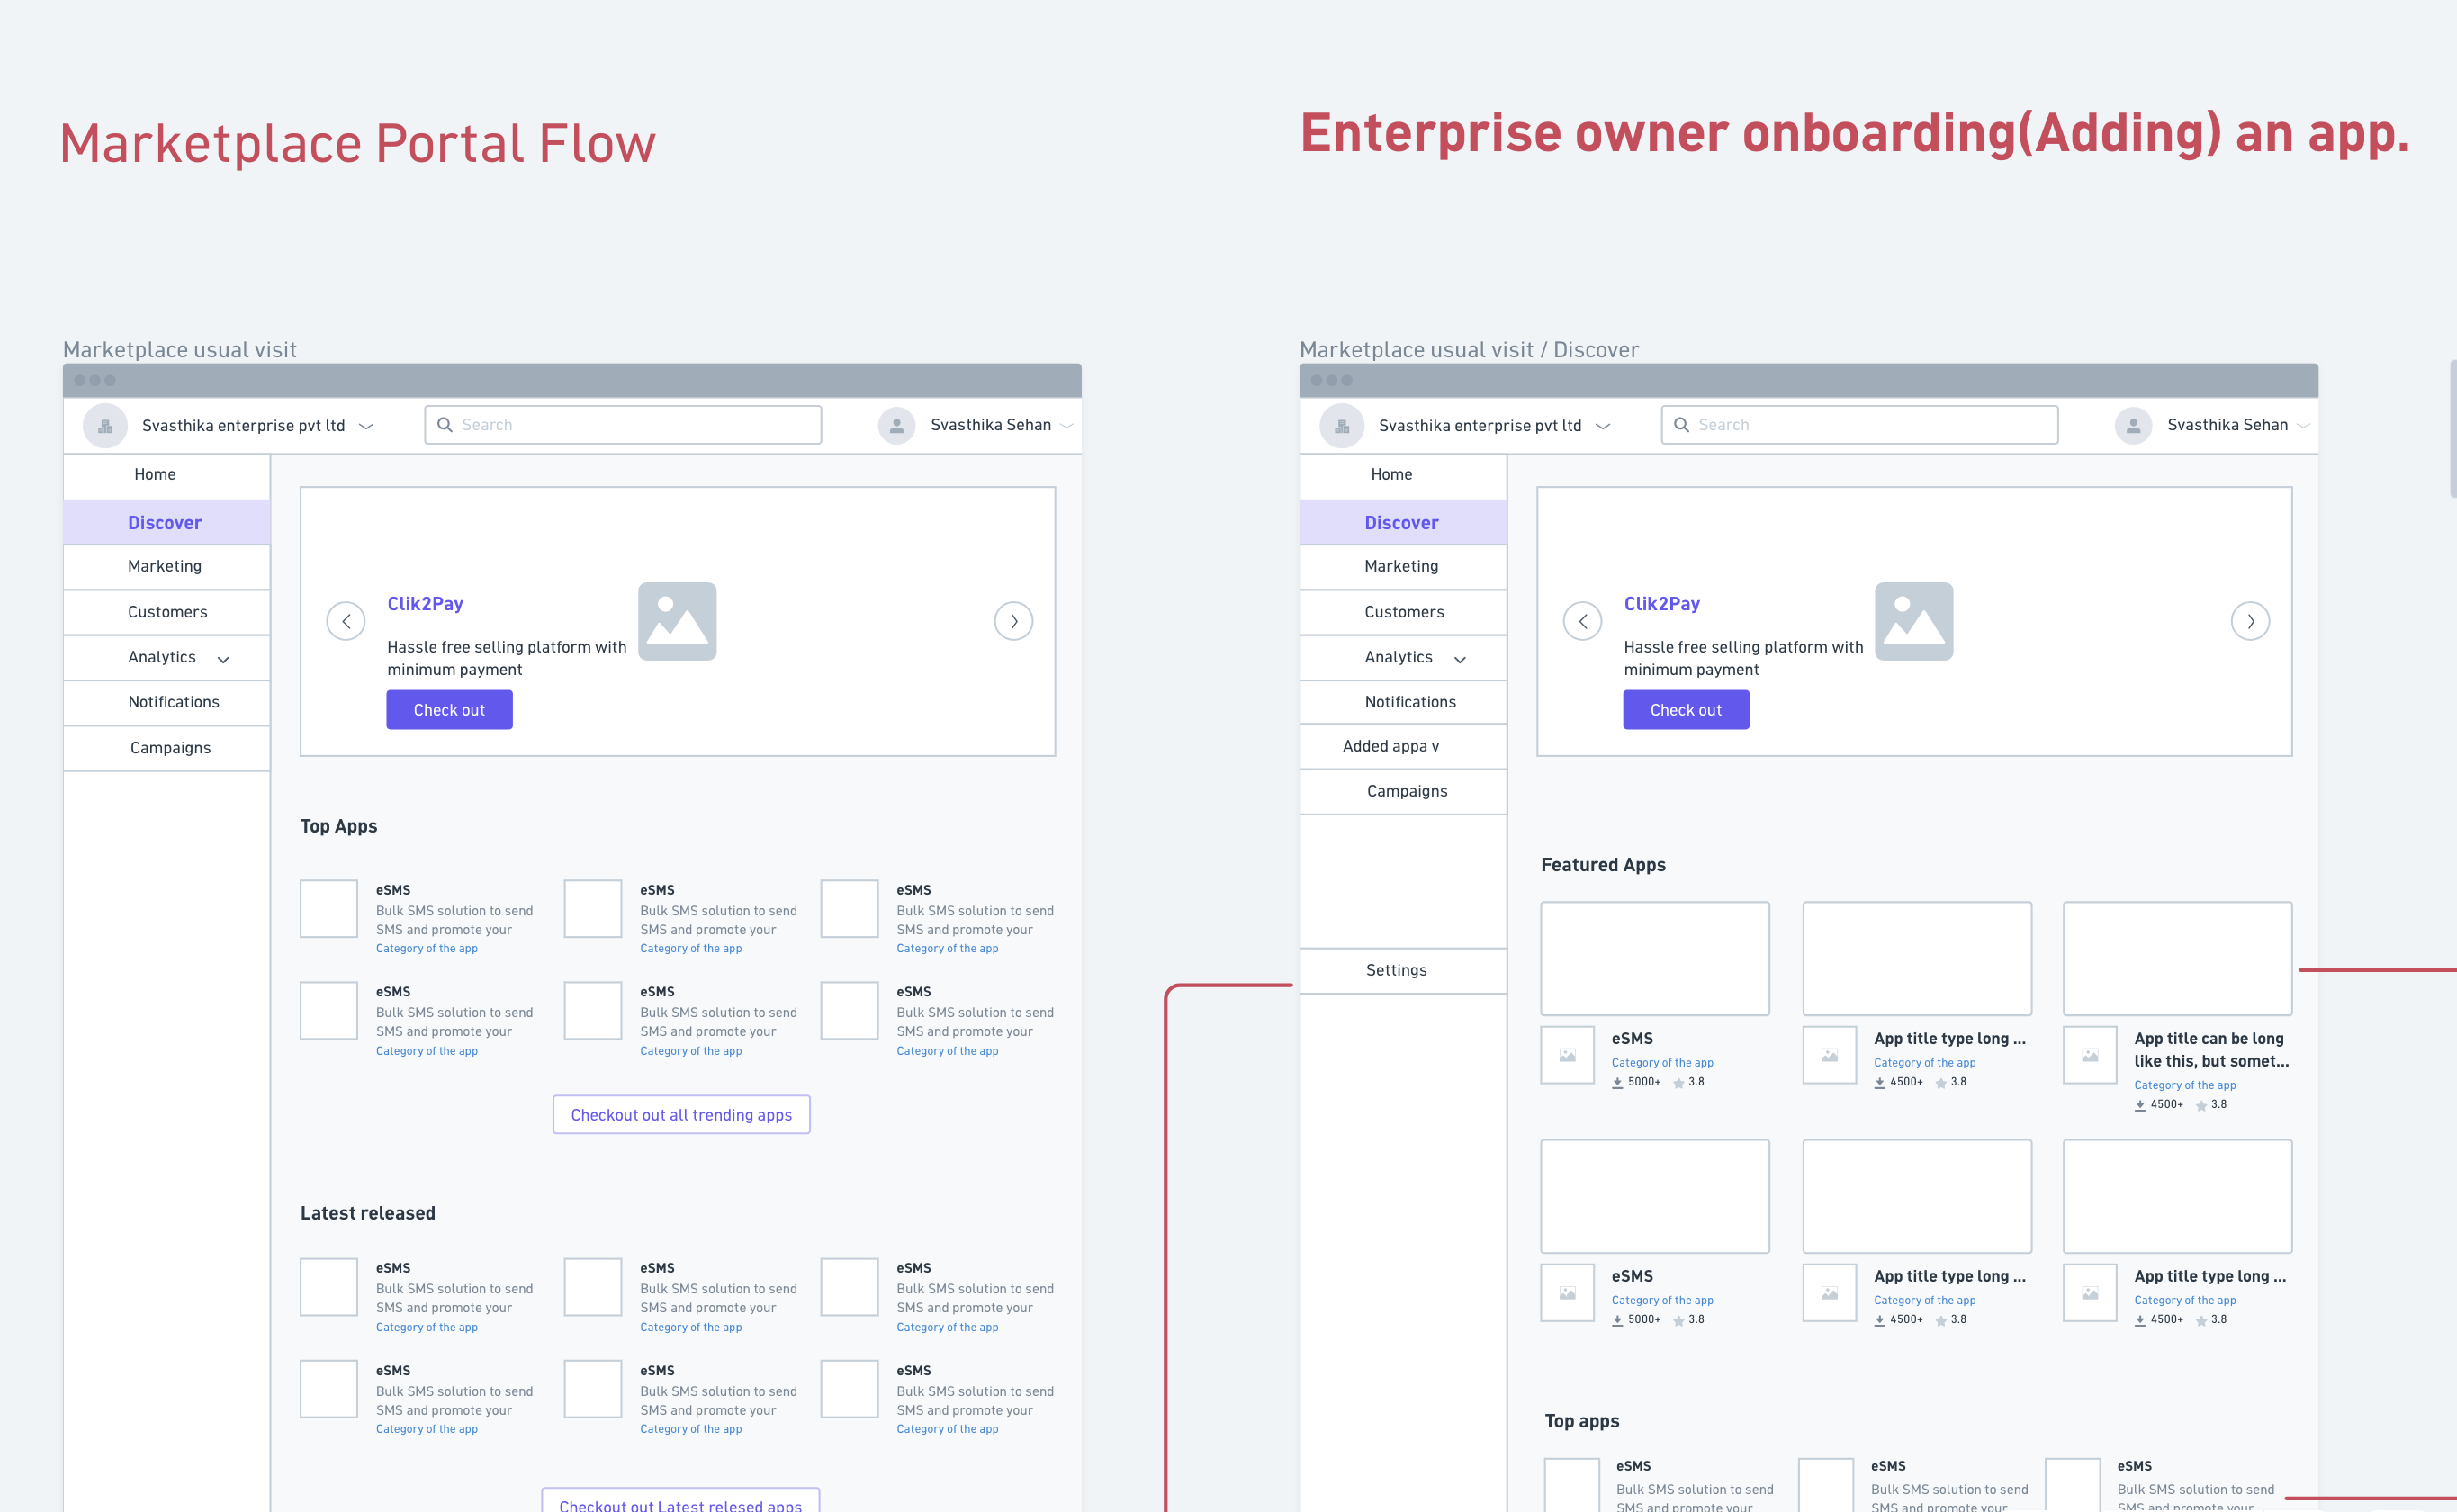
Task: Open large thumbnail above 'App title can be long'
Action: coord(2178,959)
